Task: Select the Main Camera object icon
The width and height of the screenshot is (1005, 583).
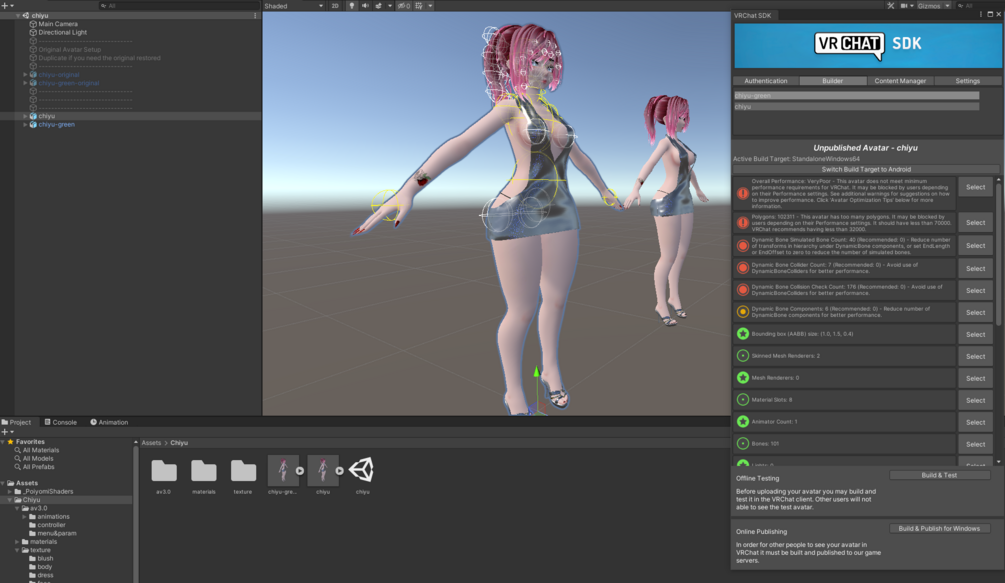Action: click(33, 24)
